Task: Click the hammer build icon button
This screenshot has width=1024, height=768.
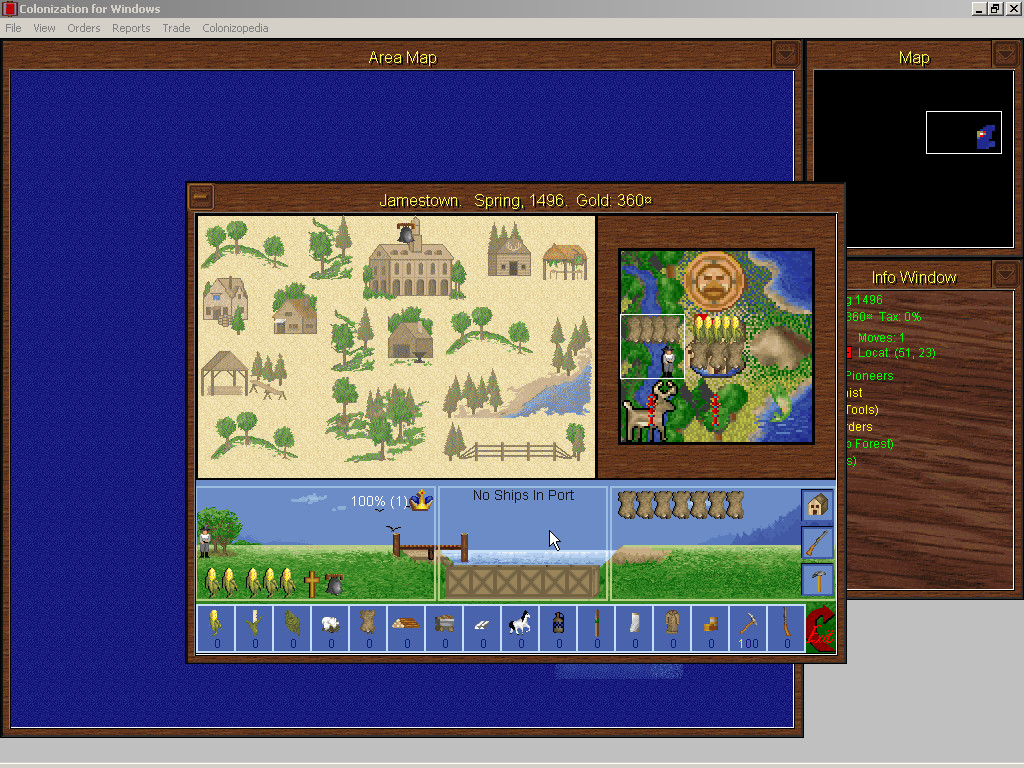Action: pyautogui.click(x=818, y=580)
